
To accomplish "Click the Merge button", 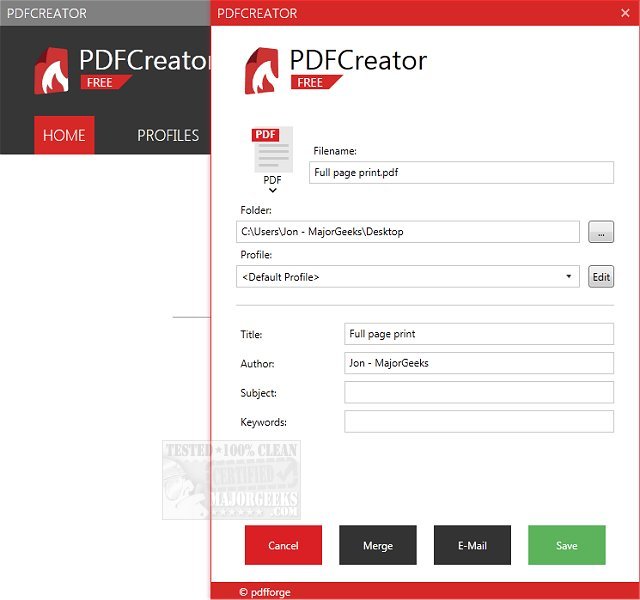I will [378, 546].
